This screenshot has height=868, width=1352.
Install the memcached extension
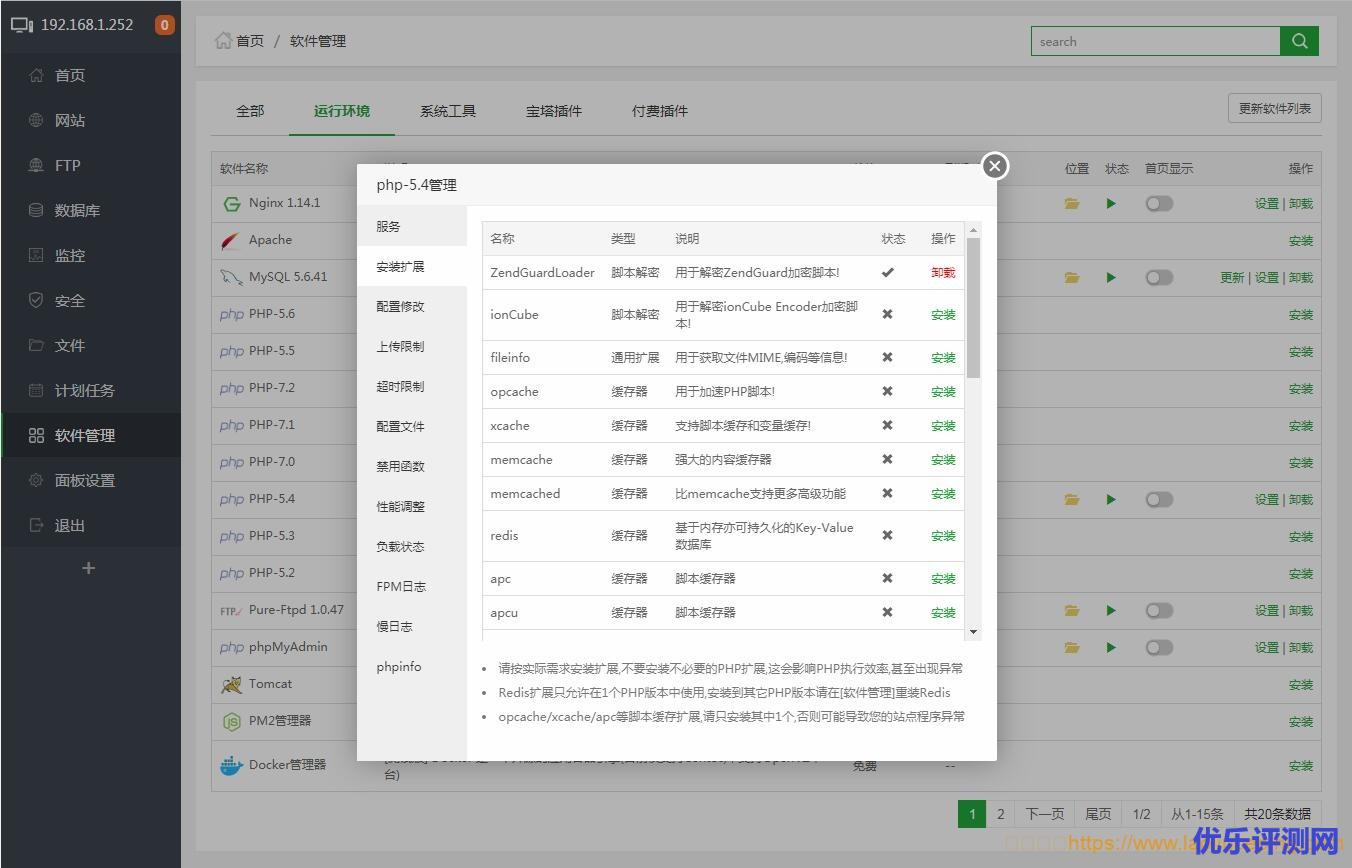coord(943,493)
